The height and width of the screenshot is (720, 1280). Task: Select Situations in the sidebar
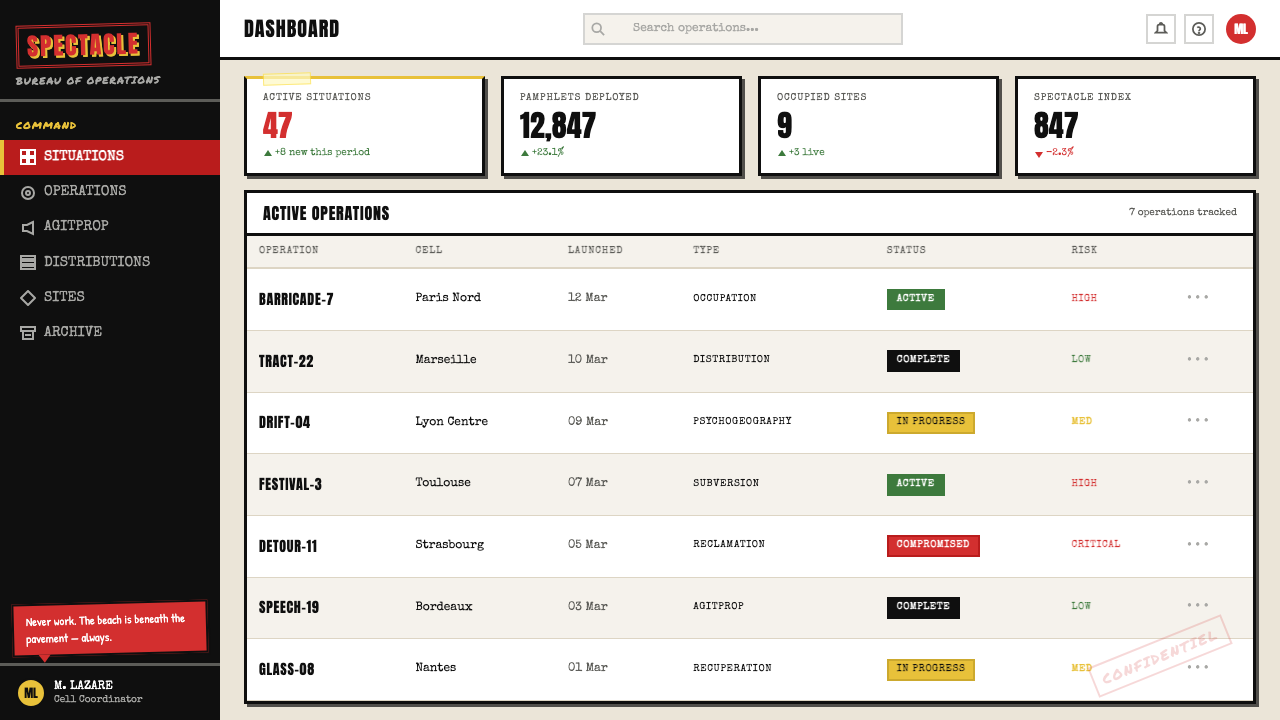tap(110, 157)
